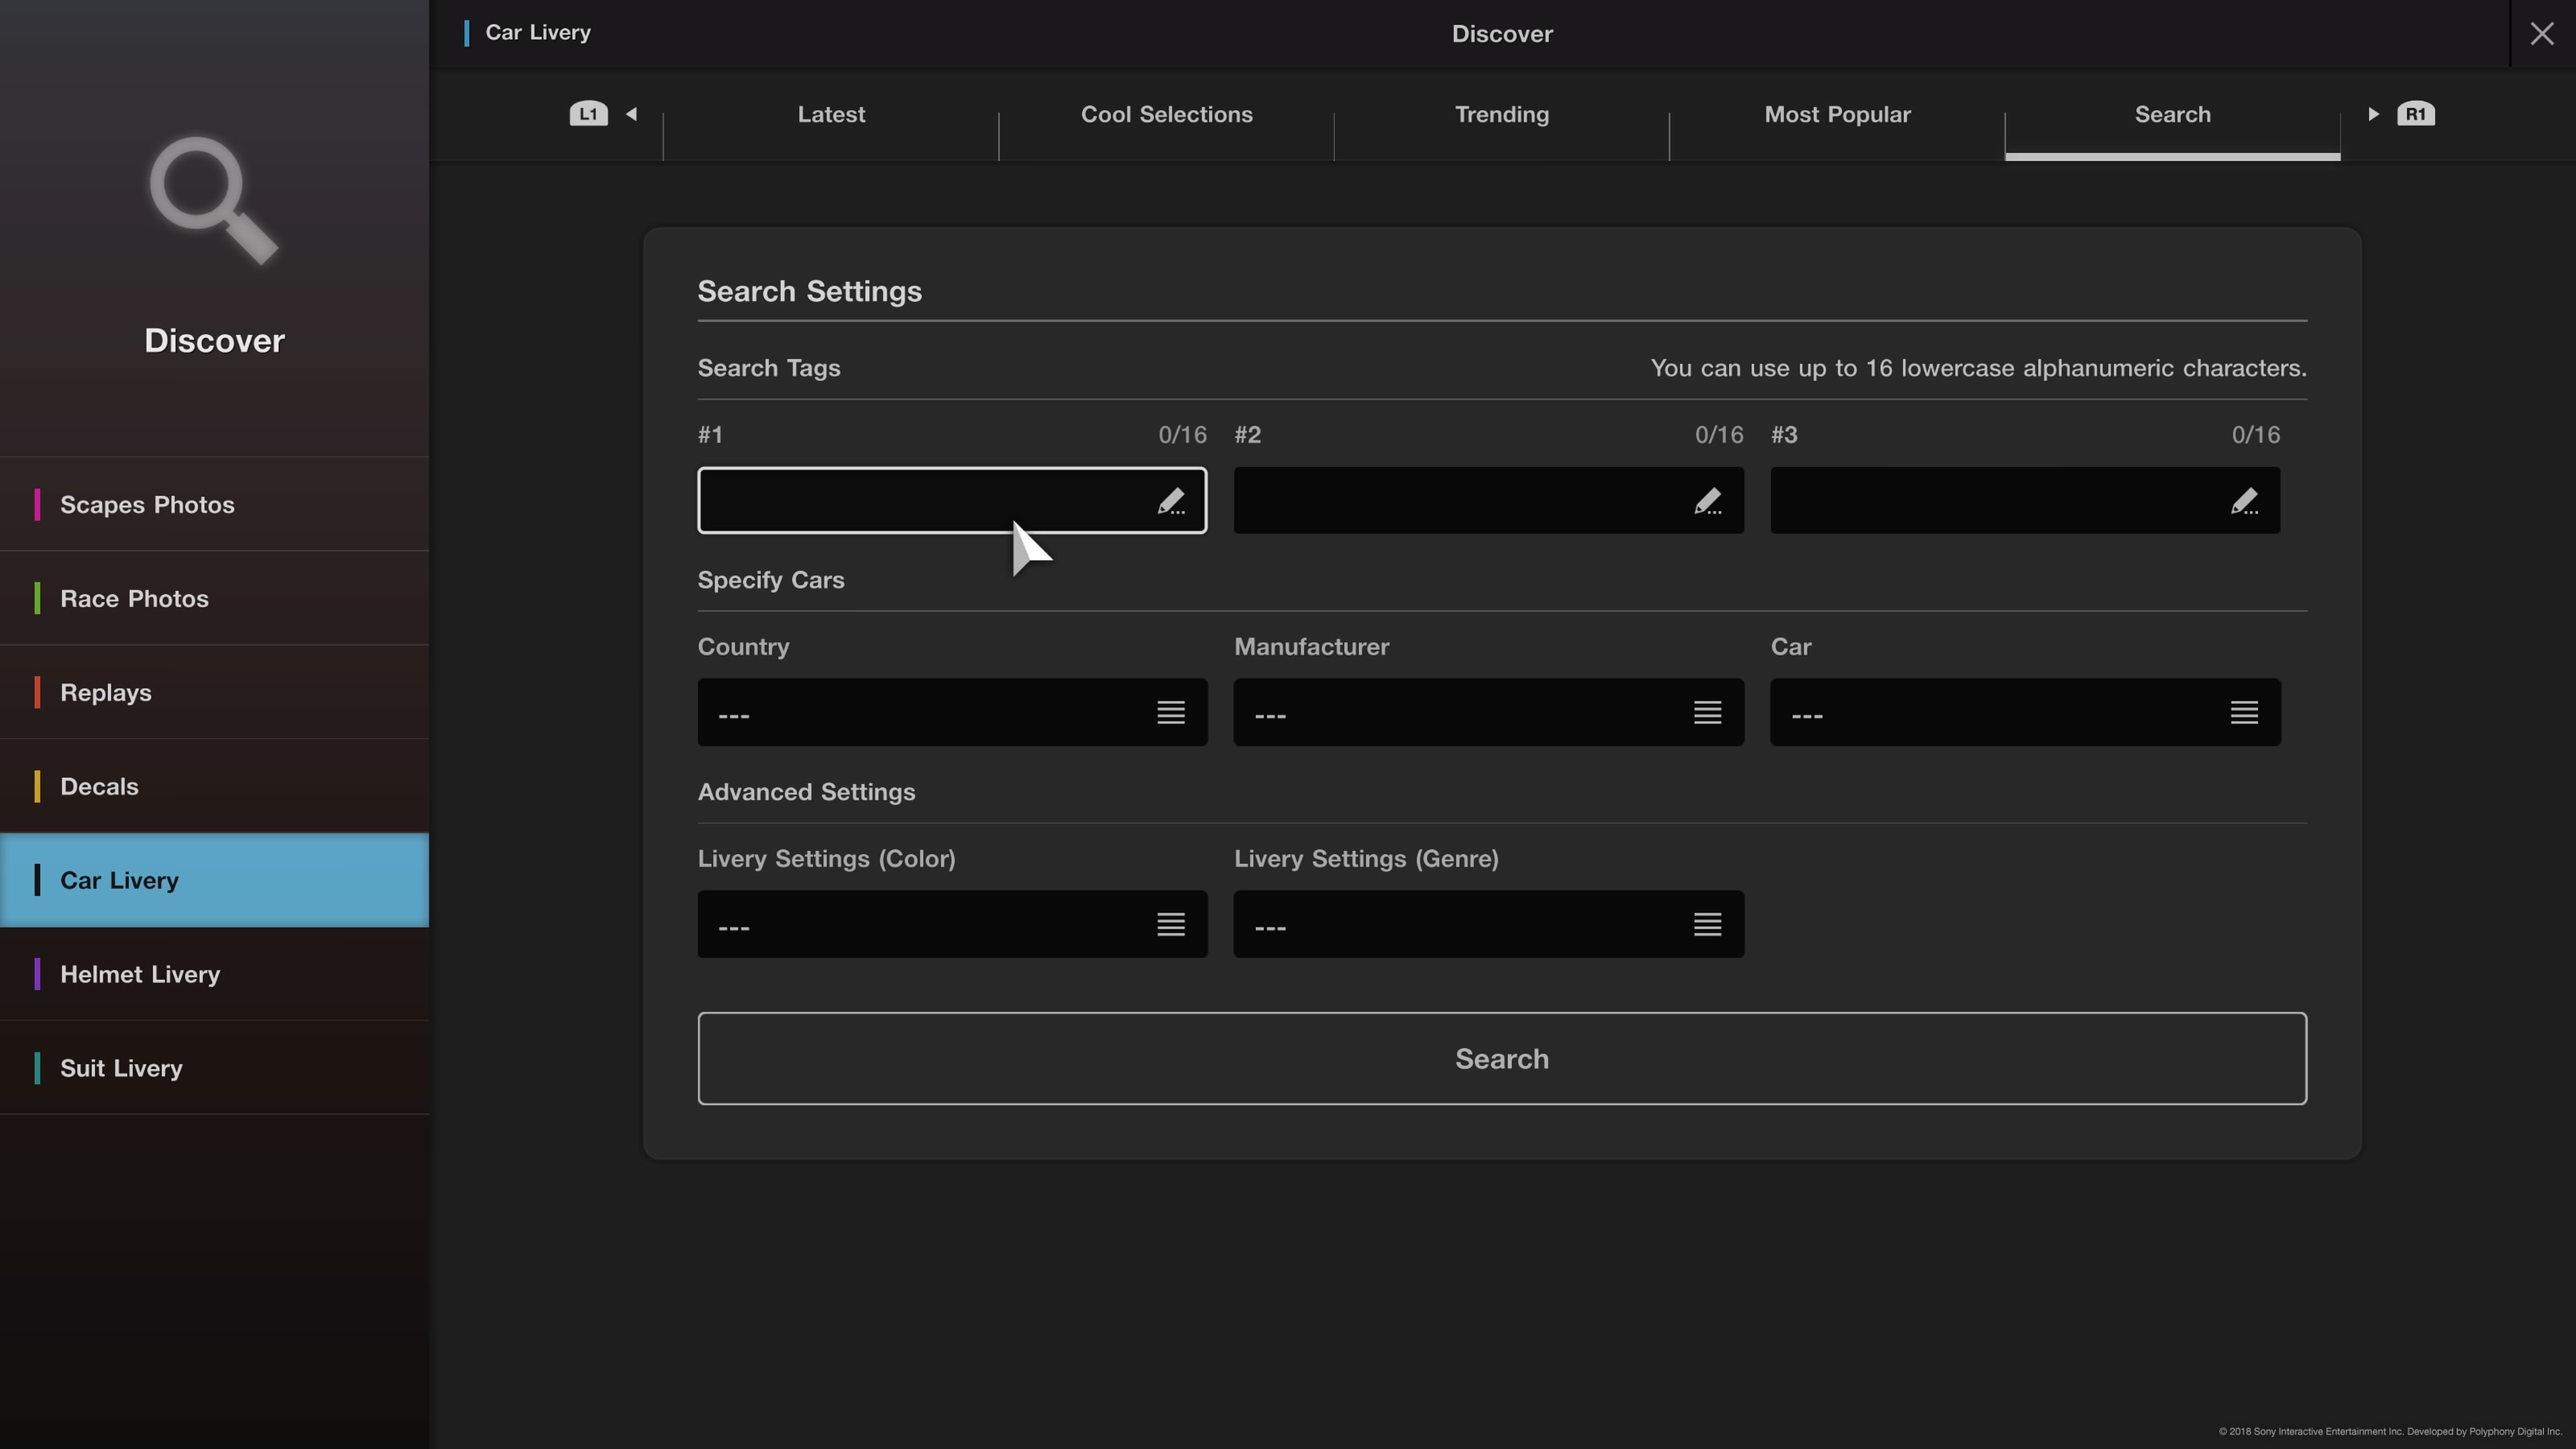This screenshot has width=2576, height=1449.
Task: Switch to the Latest tab
Action: pos(831,114)
